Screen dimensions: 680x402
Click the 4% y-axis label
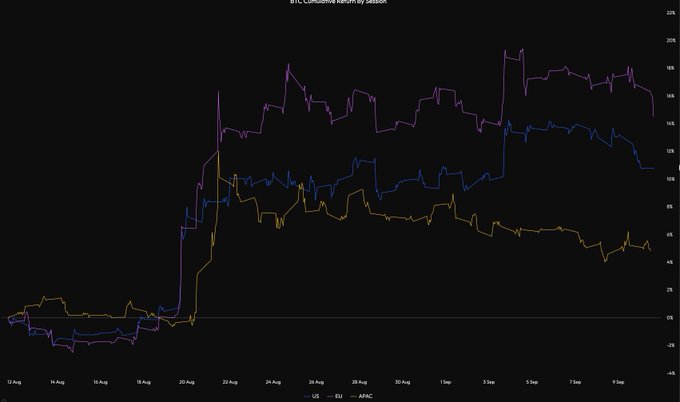(x=671, y=262)
